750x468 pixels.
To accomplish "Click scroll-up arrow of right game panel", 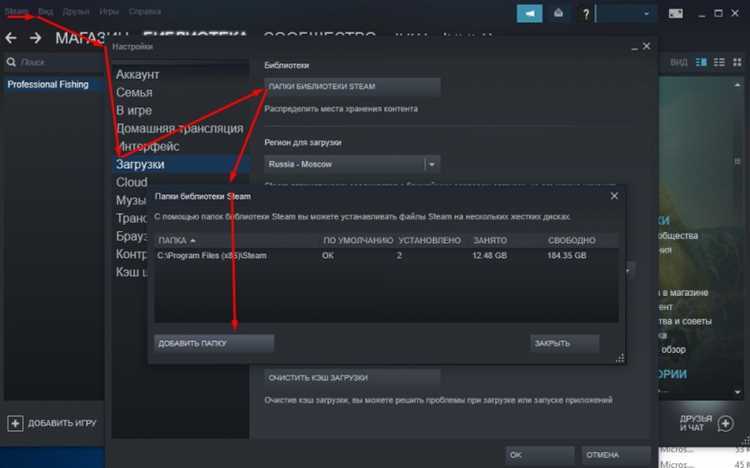I will point(737,85).
